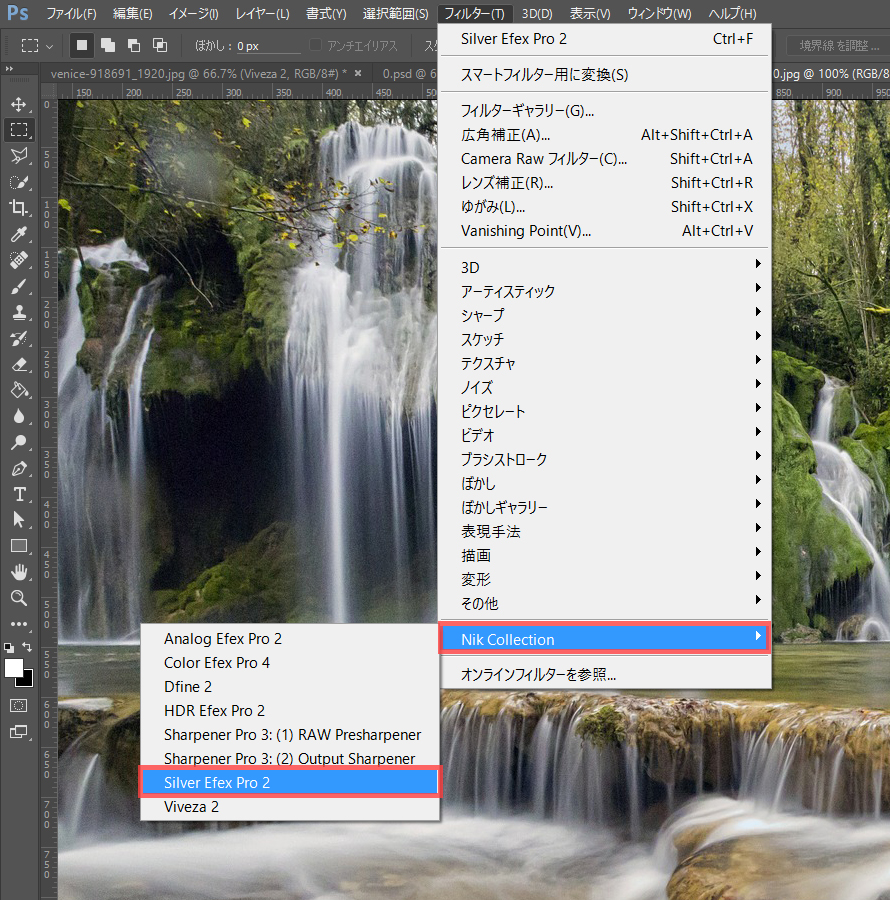Click the ぼかし feather value field
890x900 pixels.
[269, 46]
